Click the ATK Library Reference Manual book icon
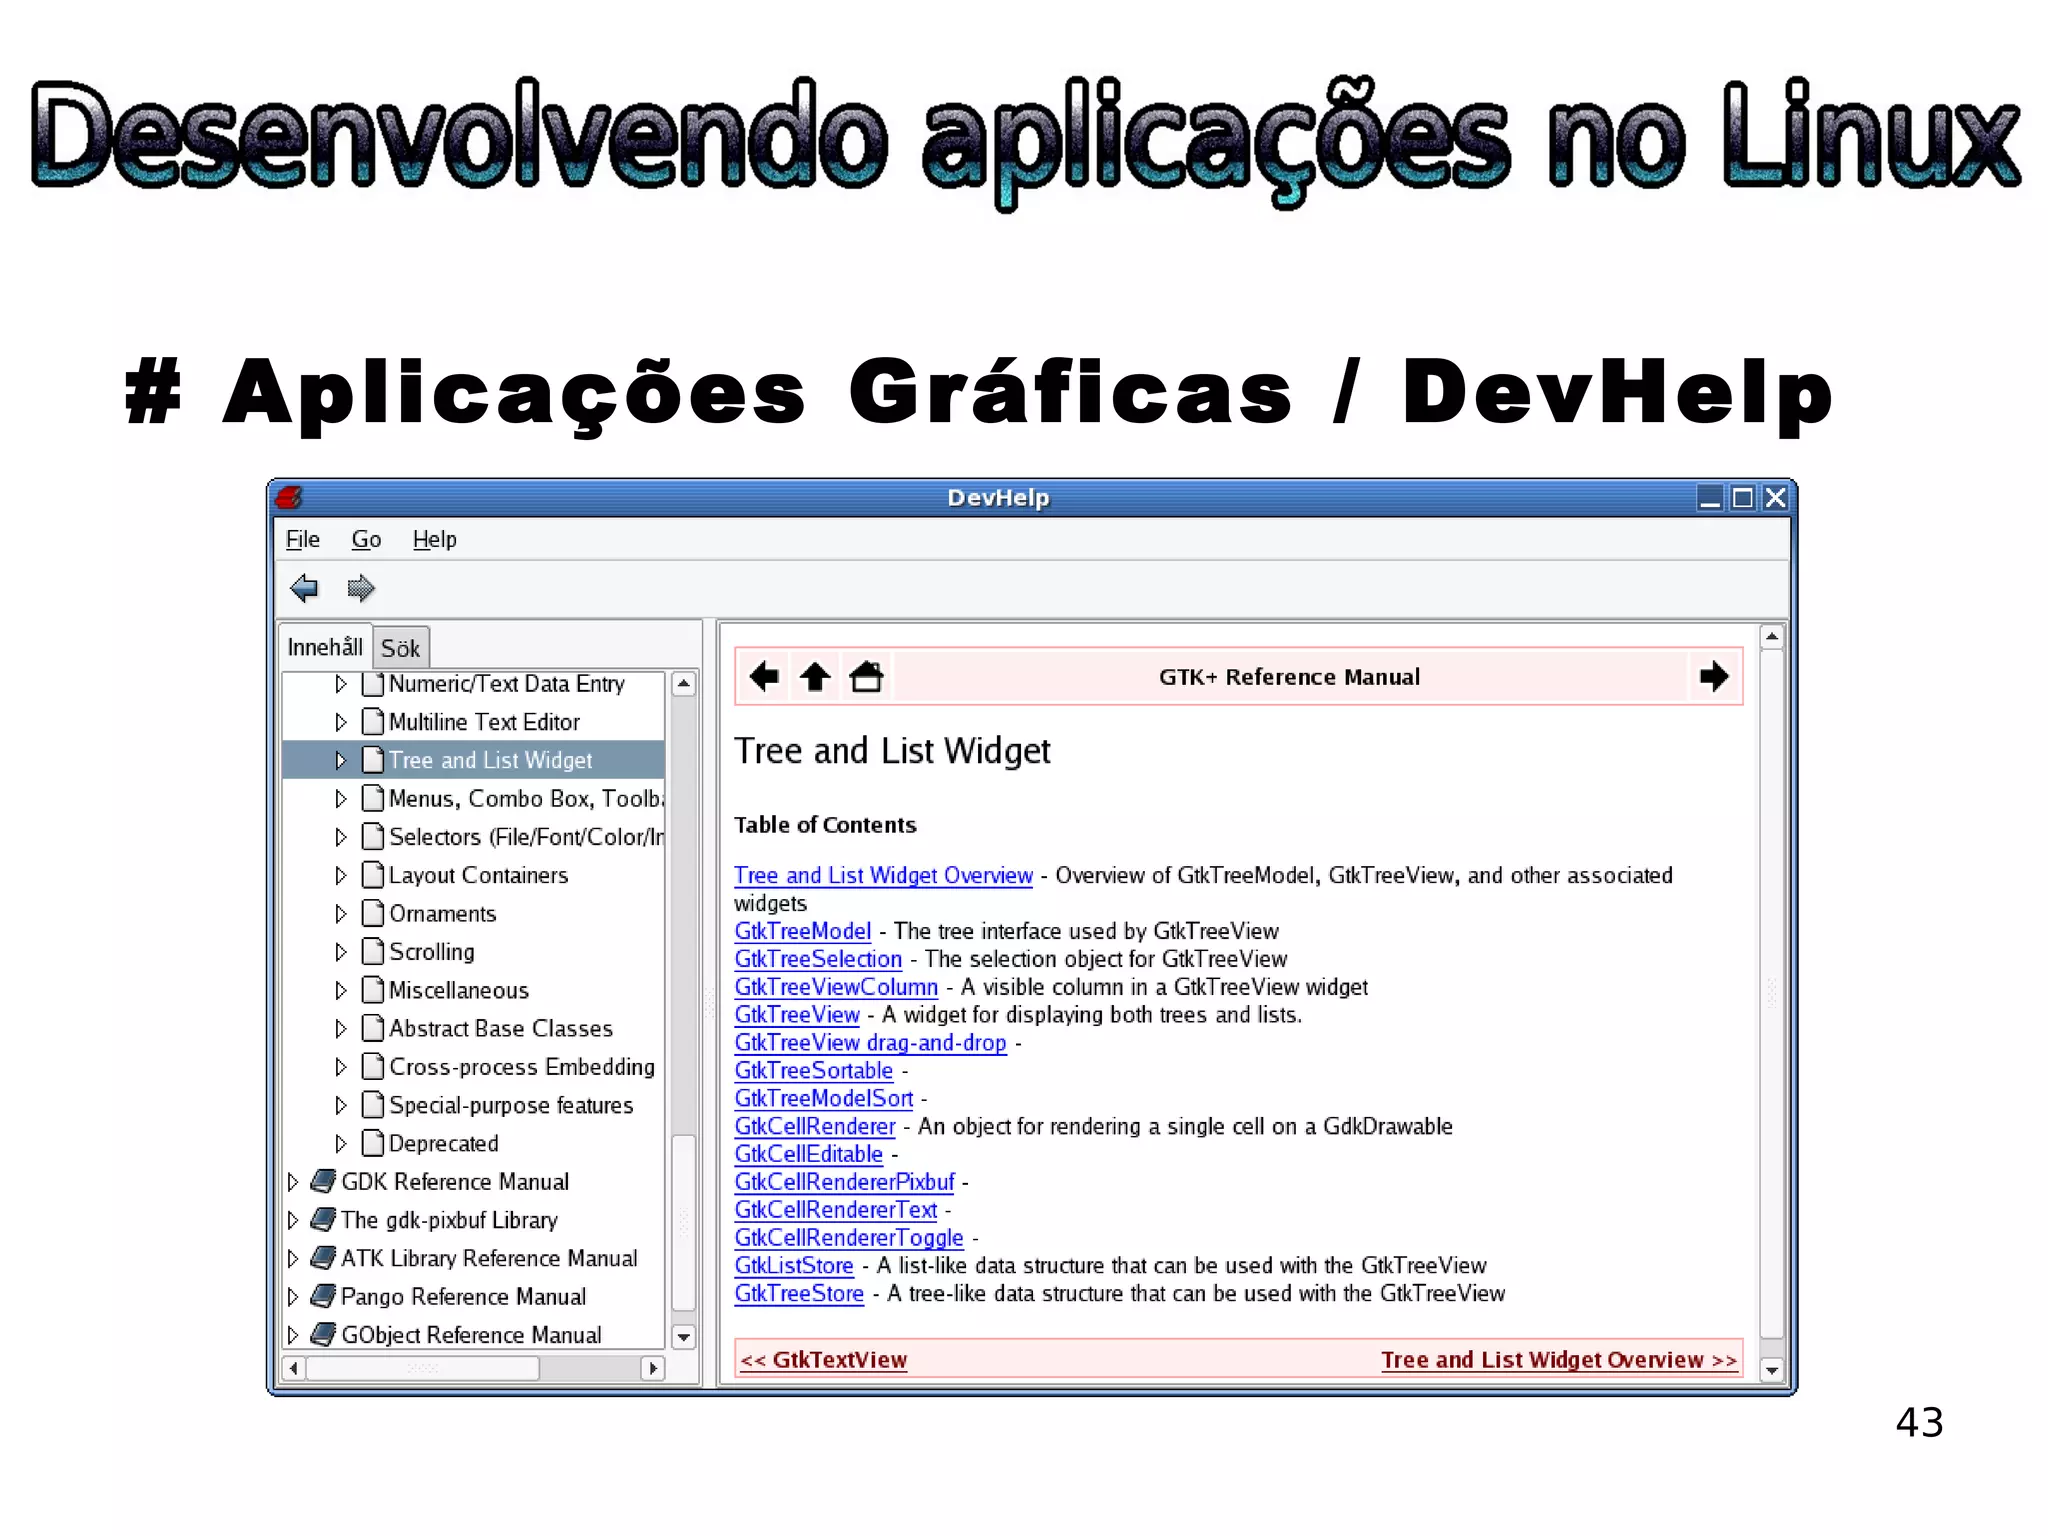Screen dimensions: 2048x1536 click(x=322, y=1257)
